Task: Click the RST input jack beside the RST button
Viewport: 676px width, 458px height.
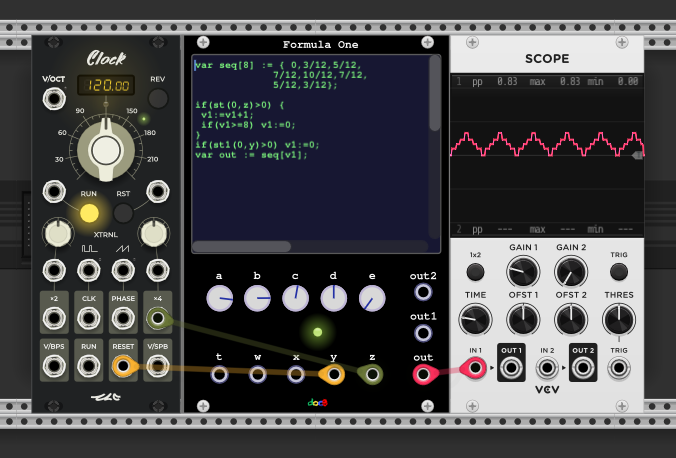Action: pyautogui.click(x=157, y=191)
